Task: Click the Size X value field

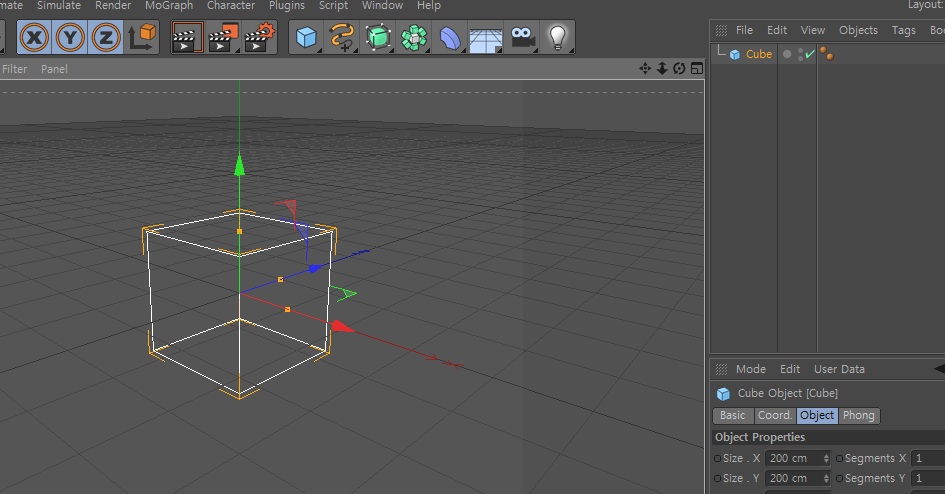Action: 793,458
